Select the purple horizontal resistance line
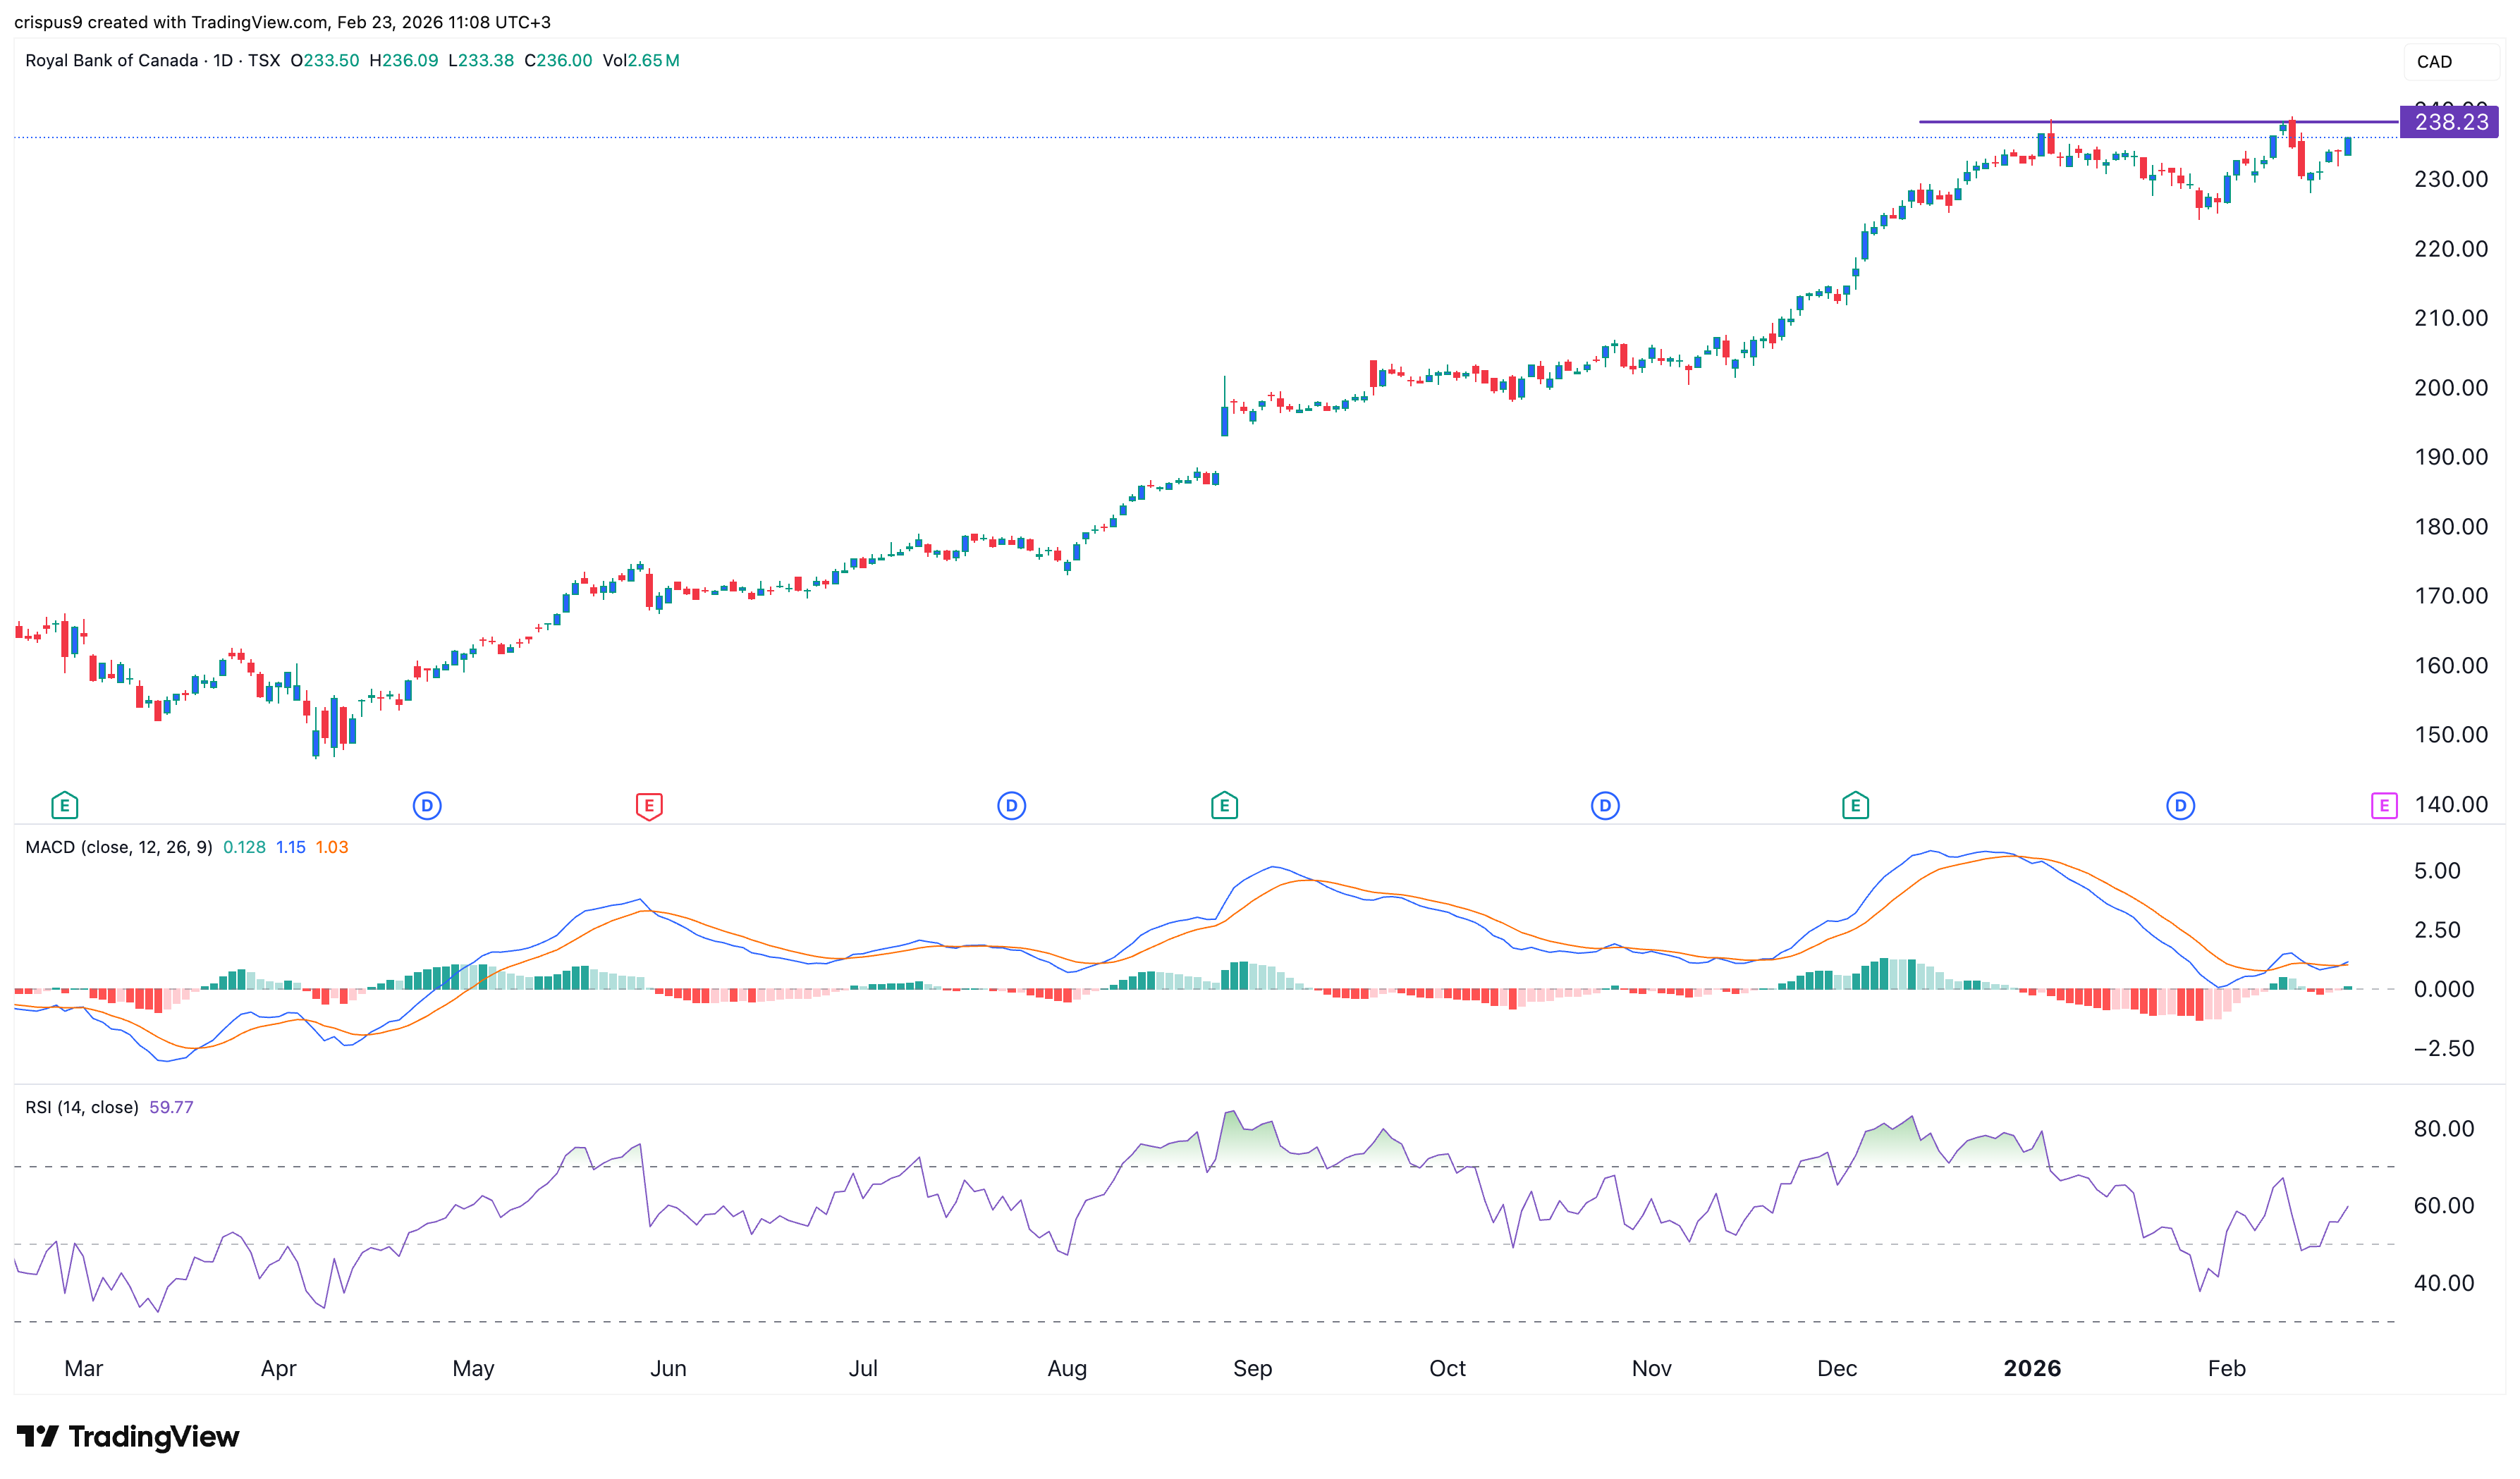The width and height of the screenshot is (2520, 1479). click(2150, 122)
